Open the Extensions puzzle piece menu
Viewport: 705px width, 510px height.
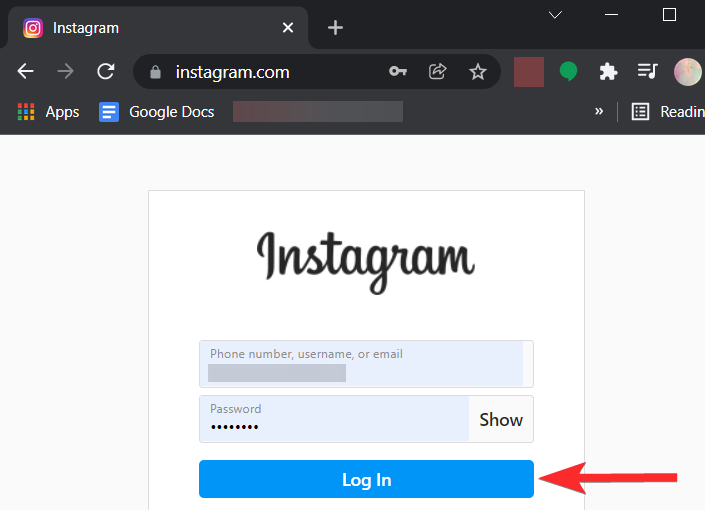pos(608,72)
